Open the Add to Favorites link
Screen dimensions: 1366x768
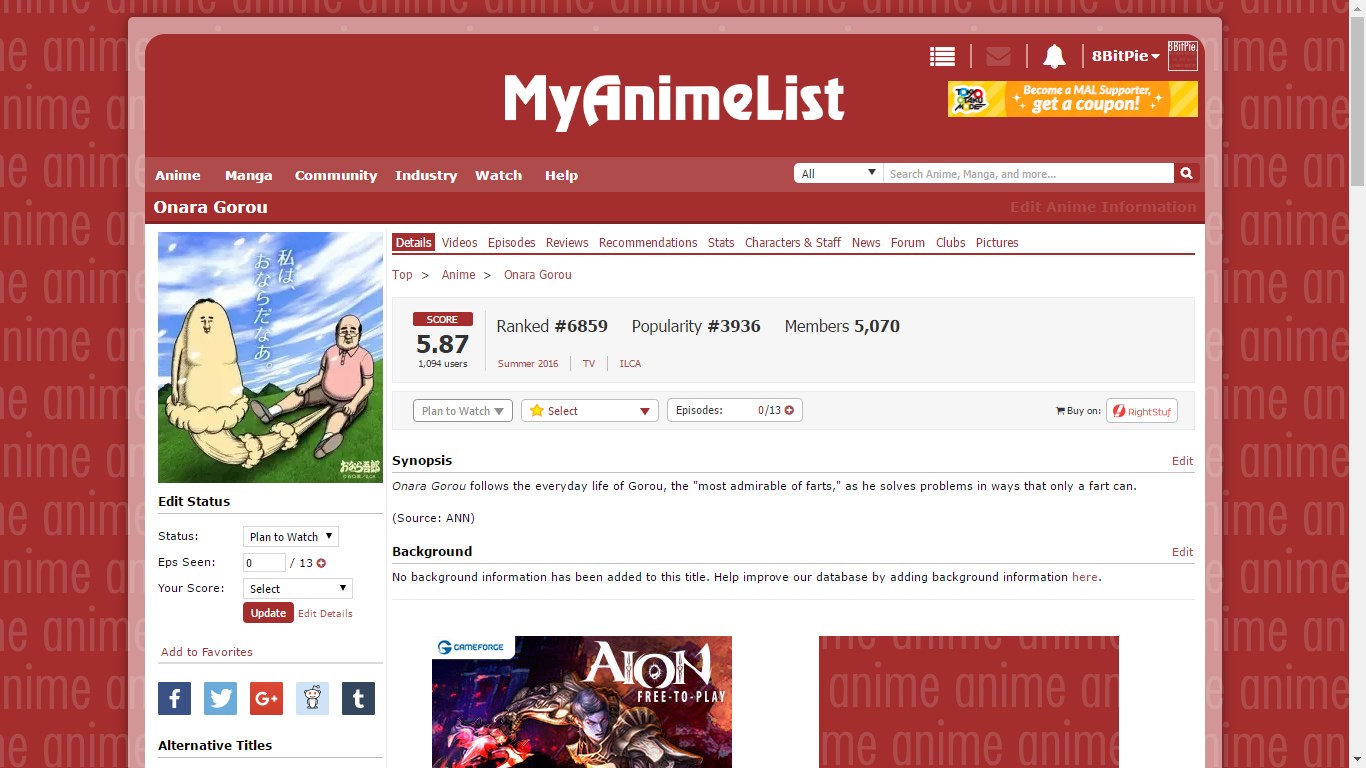[x=206, y=652]
